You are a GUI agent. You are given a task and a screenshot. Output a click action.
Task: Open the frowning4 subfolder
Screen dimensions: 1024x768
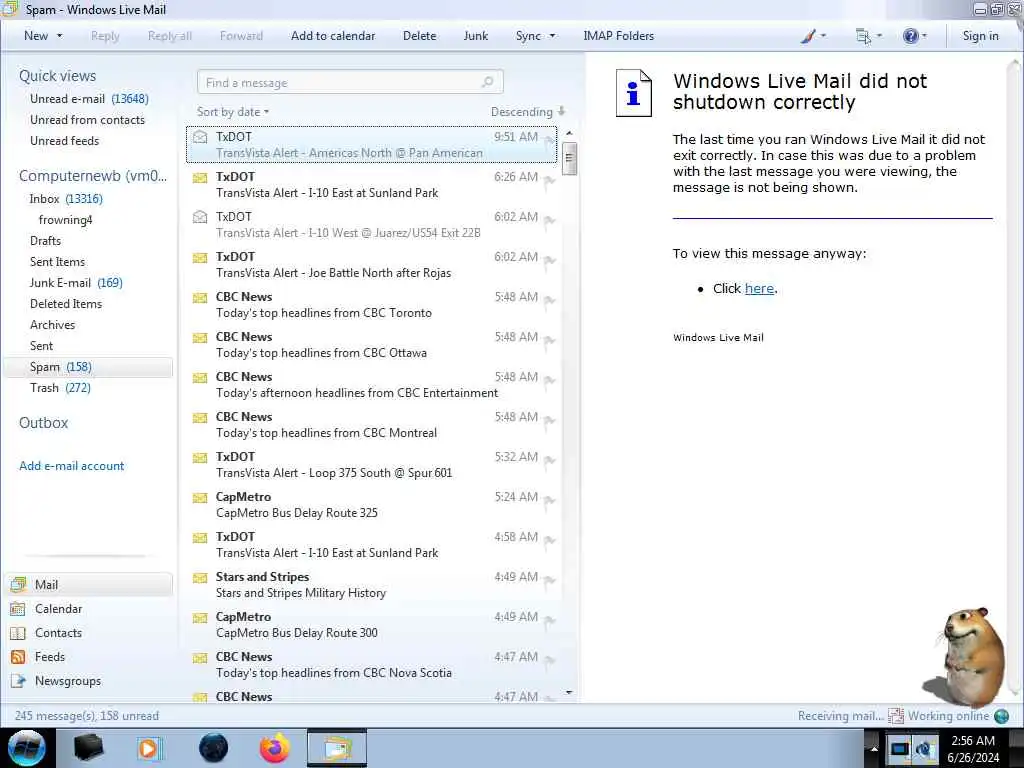65,219
